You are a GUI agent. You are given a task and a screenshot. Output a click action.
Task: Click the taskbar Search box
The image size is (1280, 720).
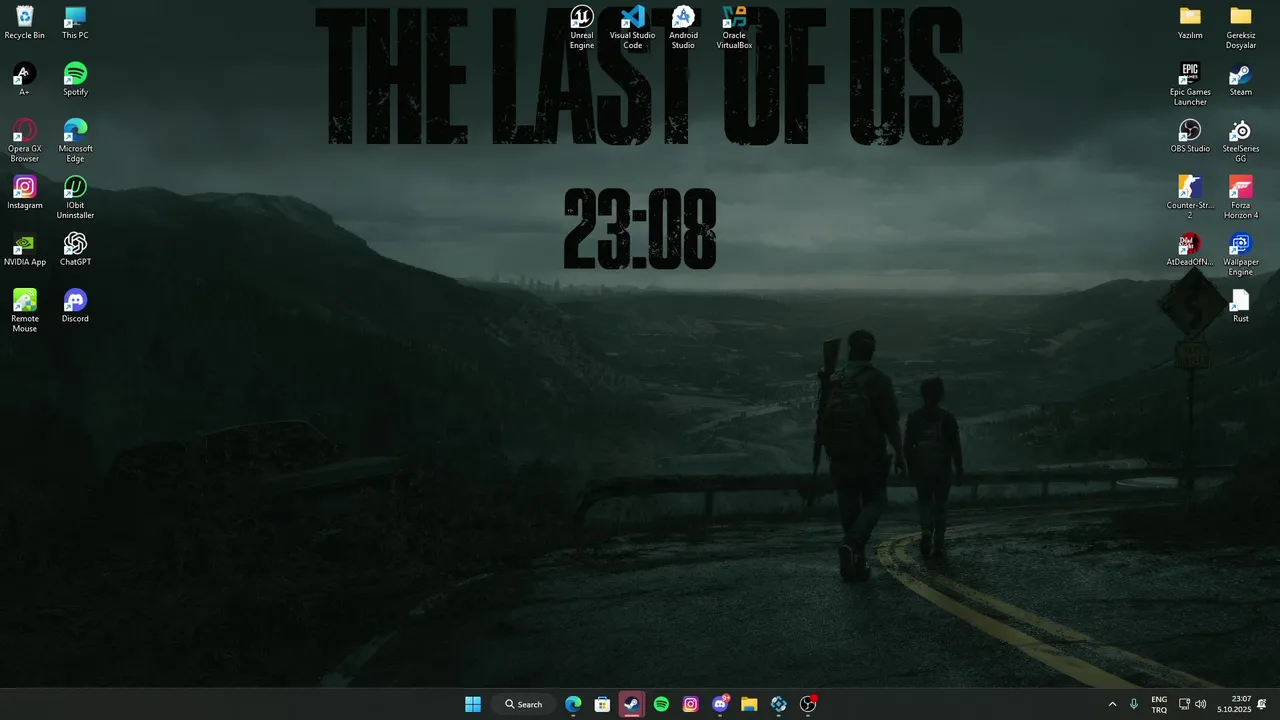point(524,704)
